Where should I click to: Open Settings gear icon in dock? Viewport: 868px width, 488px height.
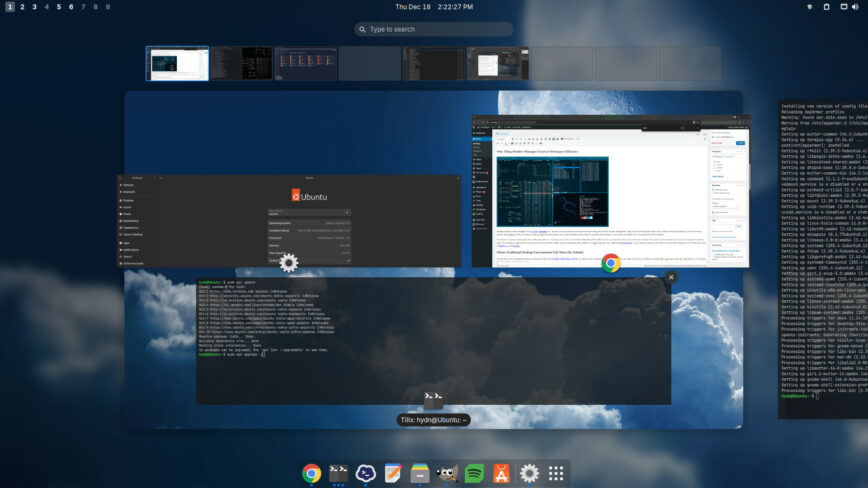pos(529,473)
